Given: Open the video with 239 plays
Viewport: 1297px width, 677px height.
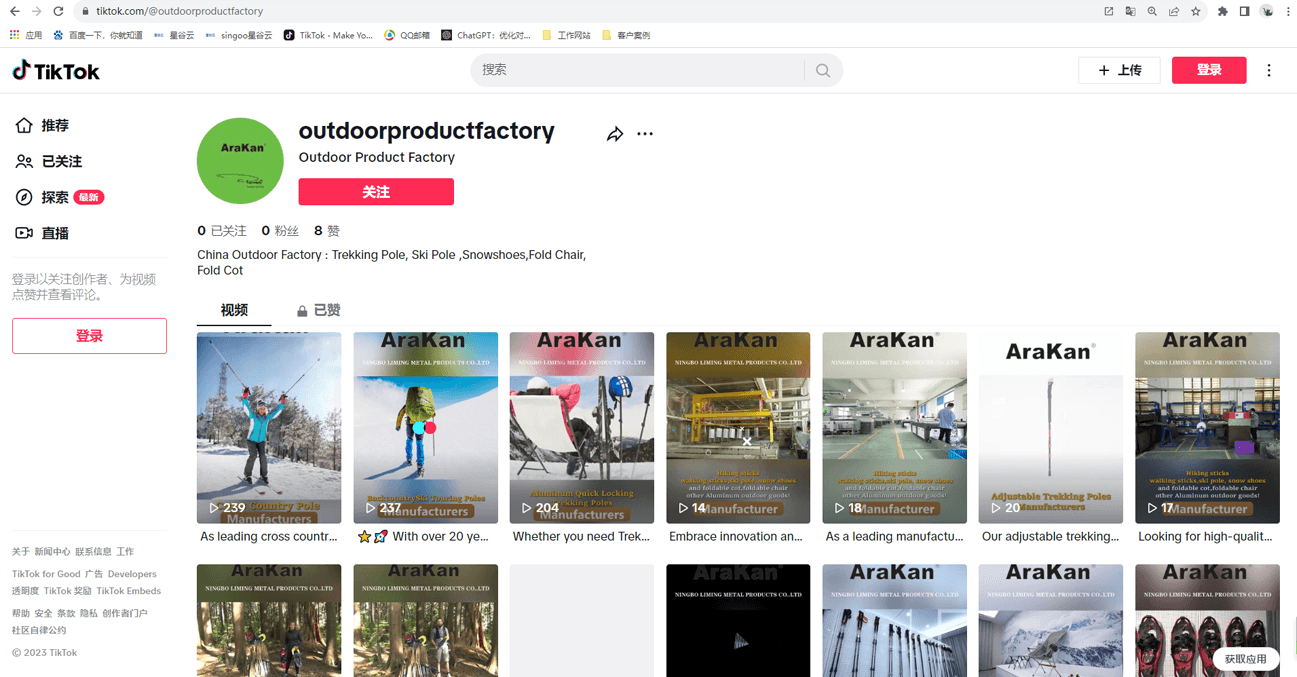Looking at the screenshot, I should tap(269, 428).
